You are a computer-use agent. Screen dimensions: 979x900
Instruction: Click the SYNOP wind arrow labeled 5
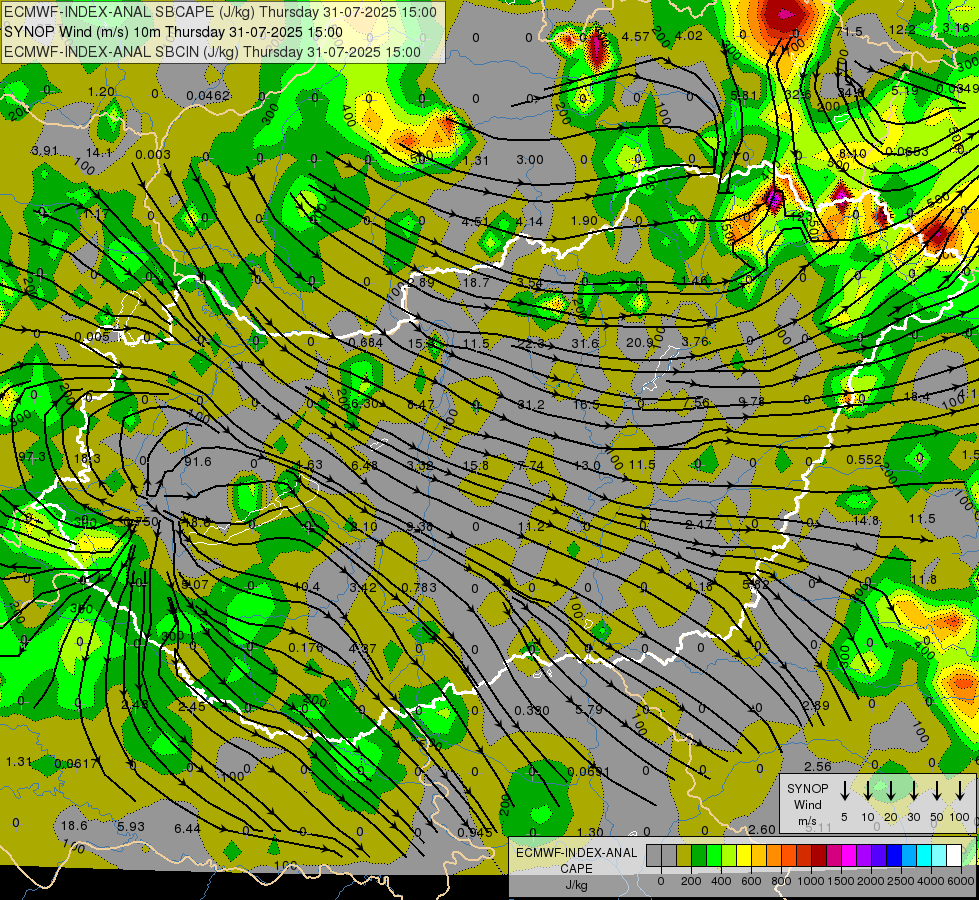point(845,791)
